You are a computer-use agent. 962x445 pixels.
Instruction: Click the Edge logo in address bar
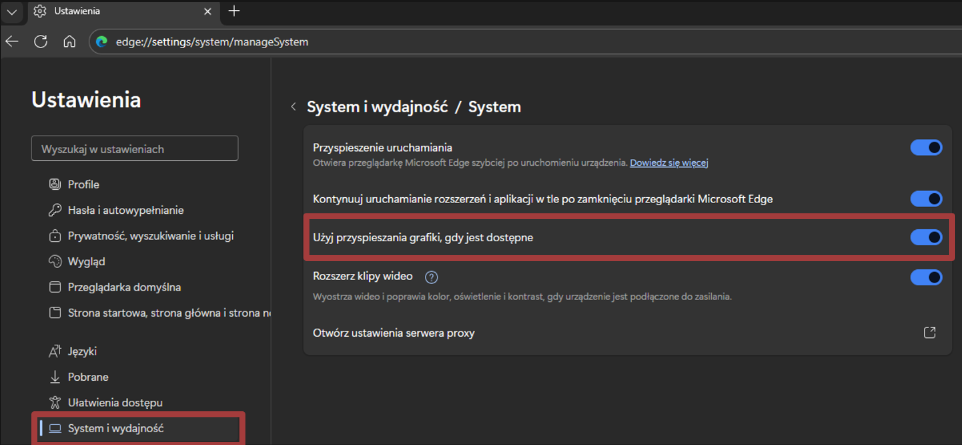click(x=102, y=42)
